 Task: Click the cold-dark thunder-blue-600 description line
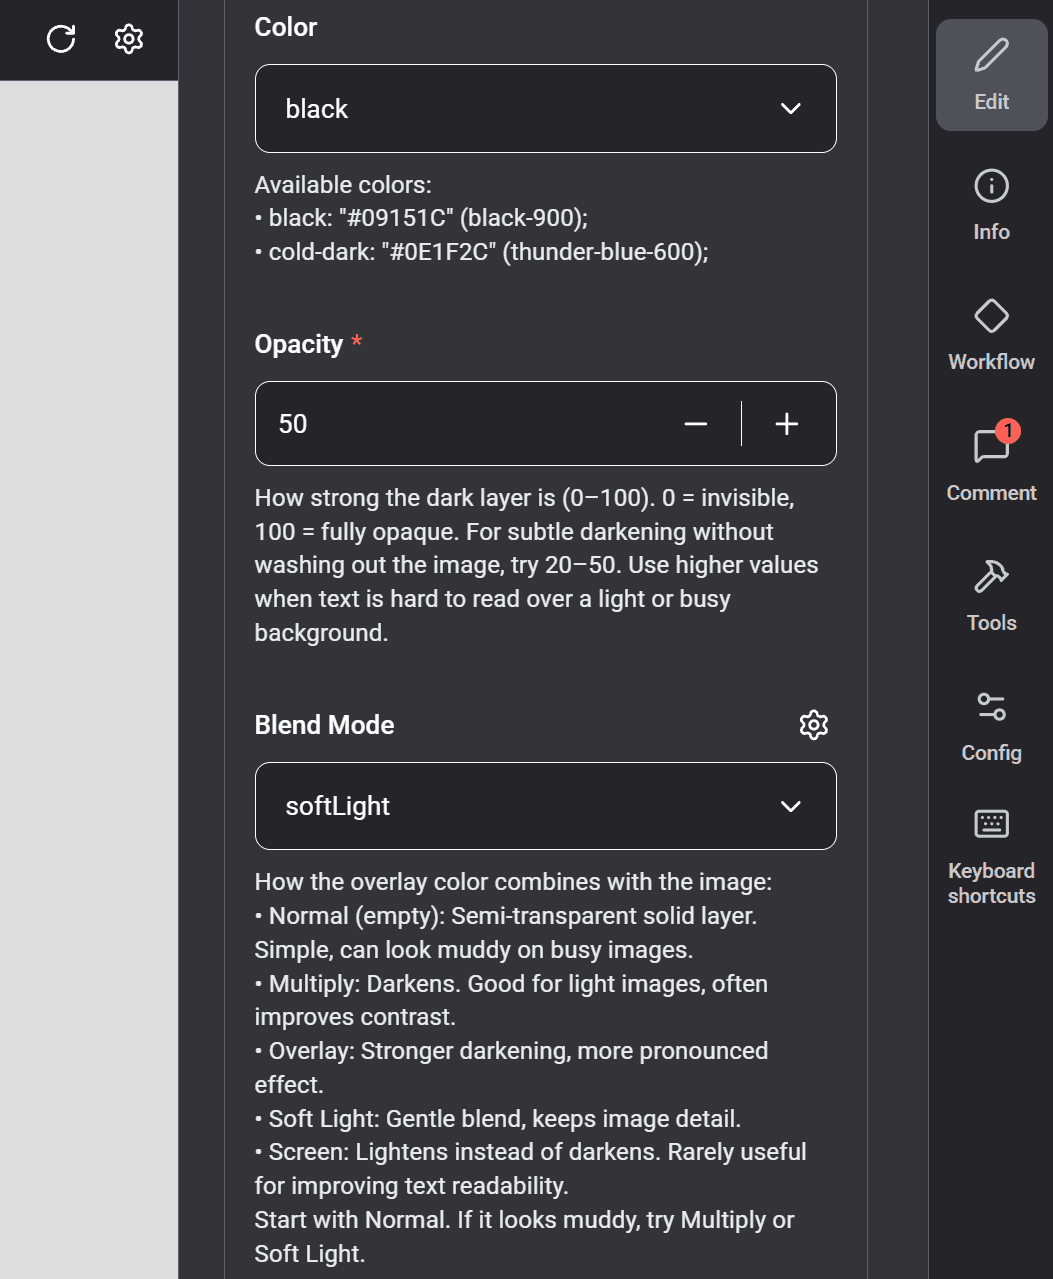(x=482, y=252)
